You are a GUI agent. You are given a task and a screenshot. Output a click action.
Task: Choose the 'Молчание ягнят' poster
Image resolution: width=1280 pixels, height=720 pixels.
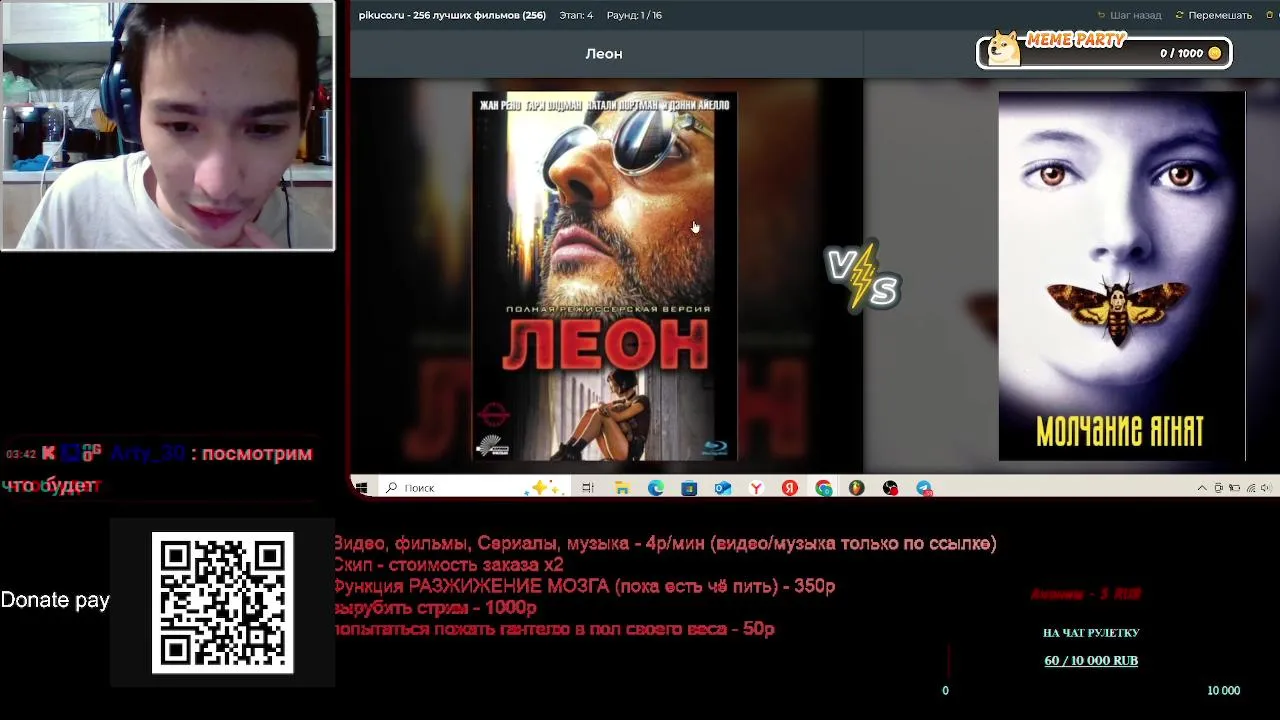[x=1122, y=276]
